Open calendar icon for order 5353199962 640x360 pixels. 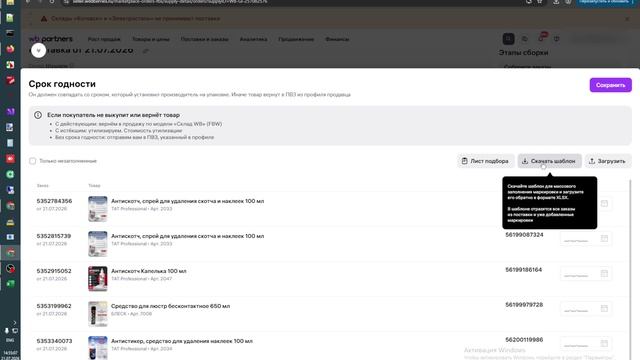point(604,309)
